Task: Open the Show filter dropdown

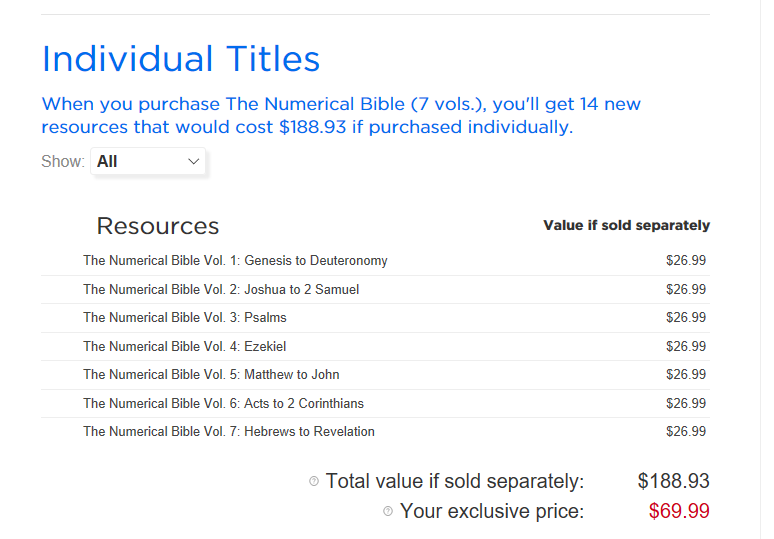Action: [x=148, y=161]
